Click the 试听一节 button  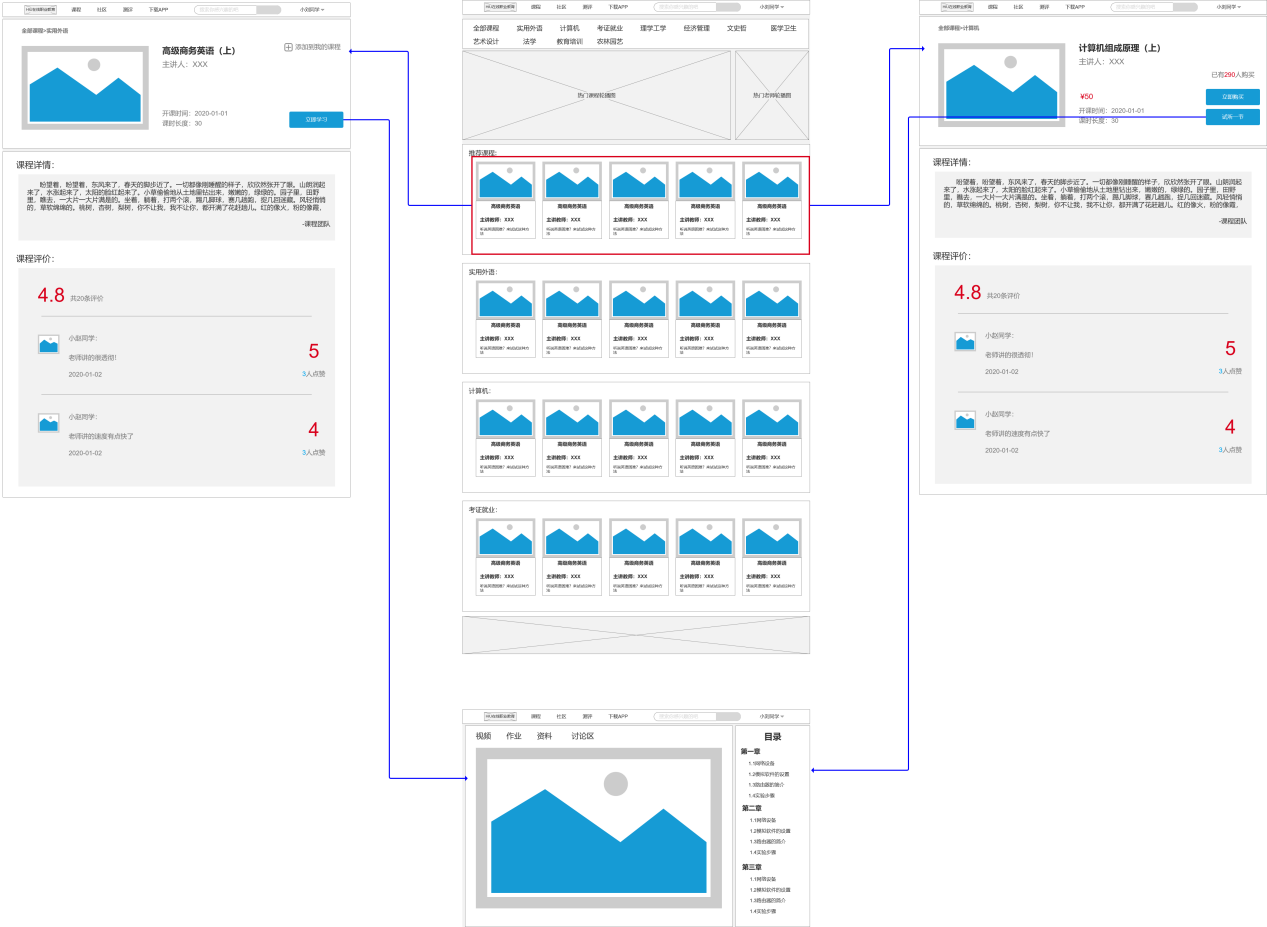[x=1233, y=117]
